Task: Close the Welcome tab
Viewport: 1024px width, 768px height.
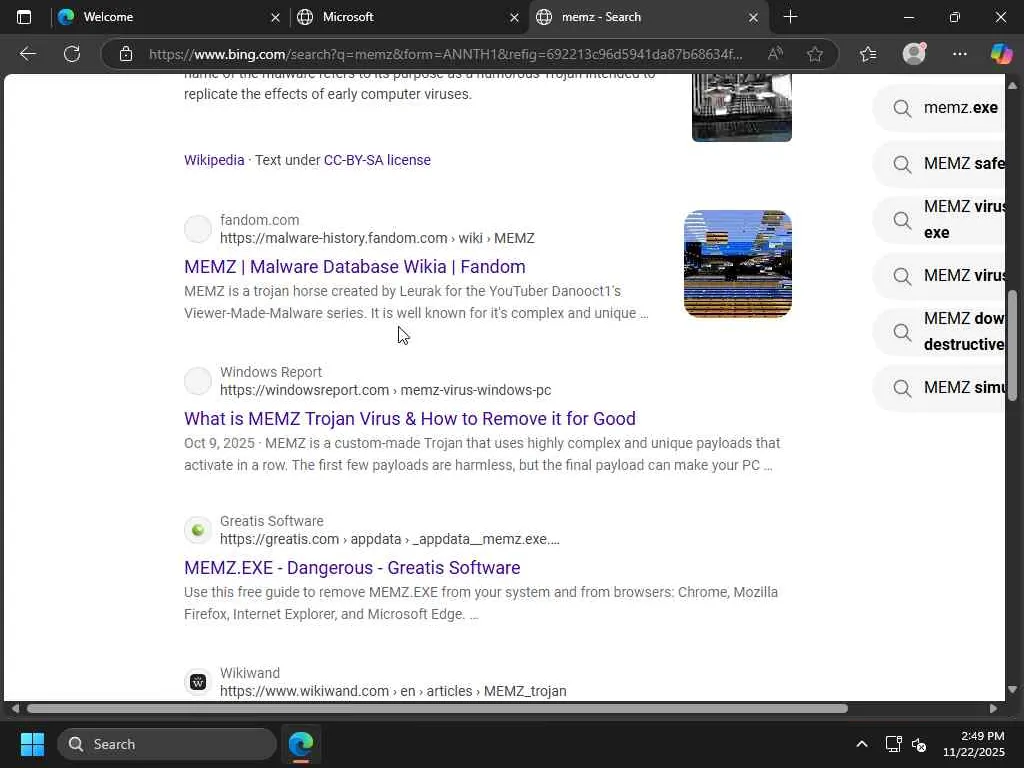Action: click(275, 18)
